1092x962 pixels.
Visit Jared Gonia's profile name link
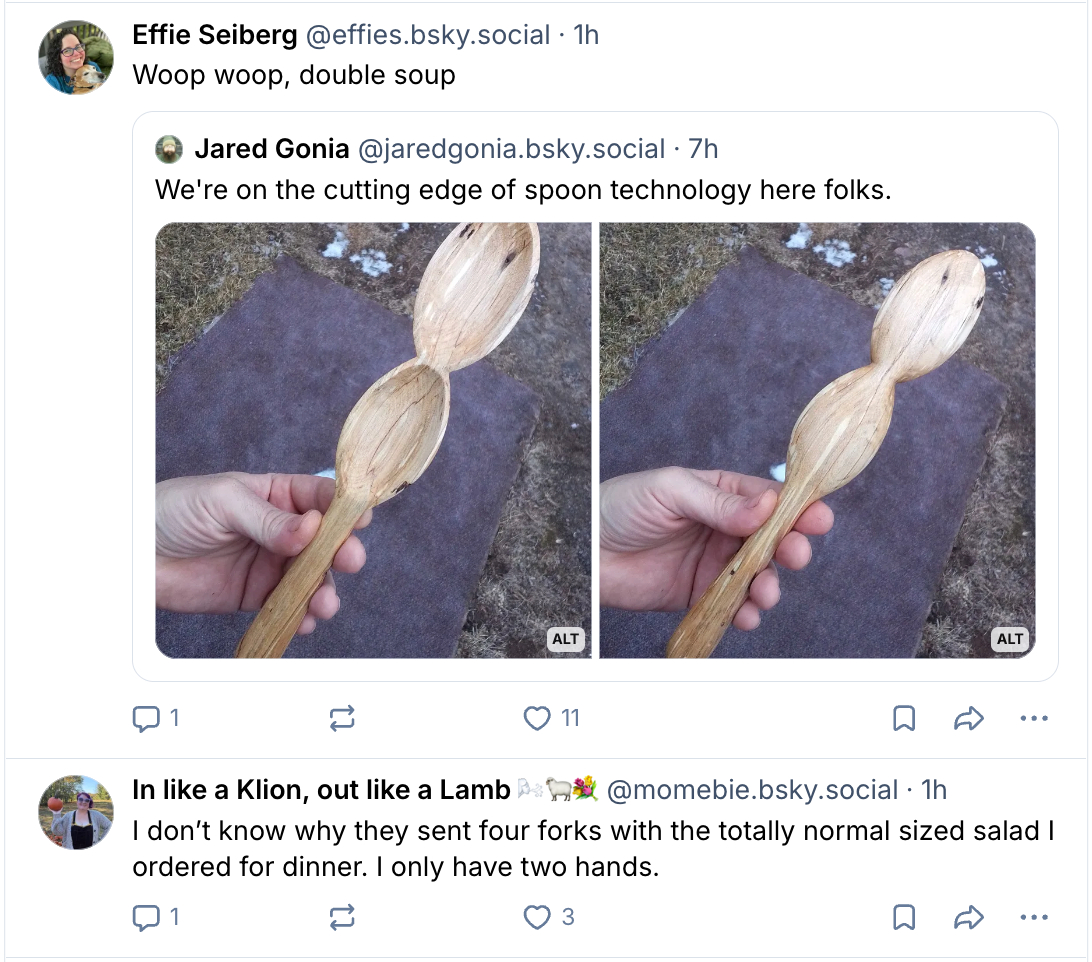pos(271,150)
